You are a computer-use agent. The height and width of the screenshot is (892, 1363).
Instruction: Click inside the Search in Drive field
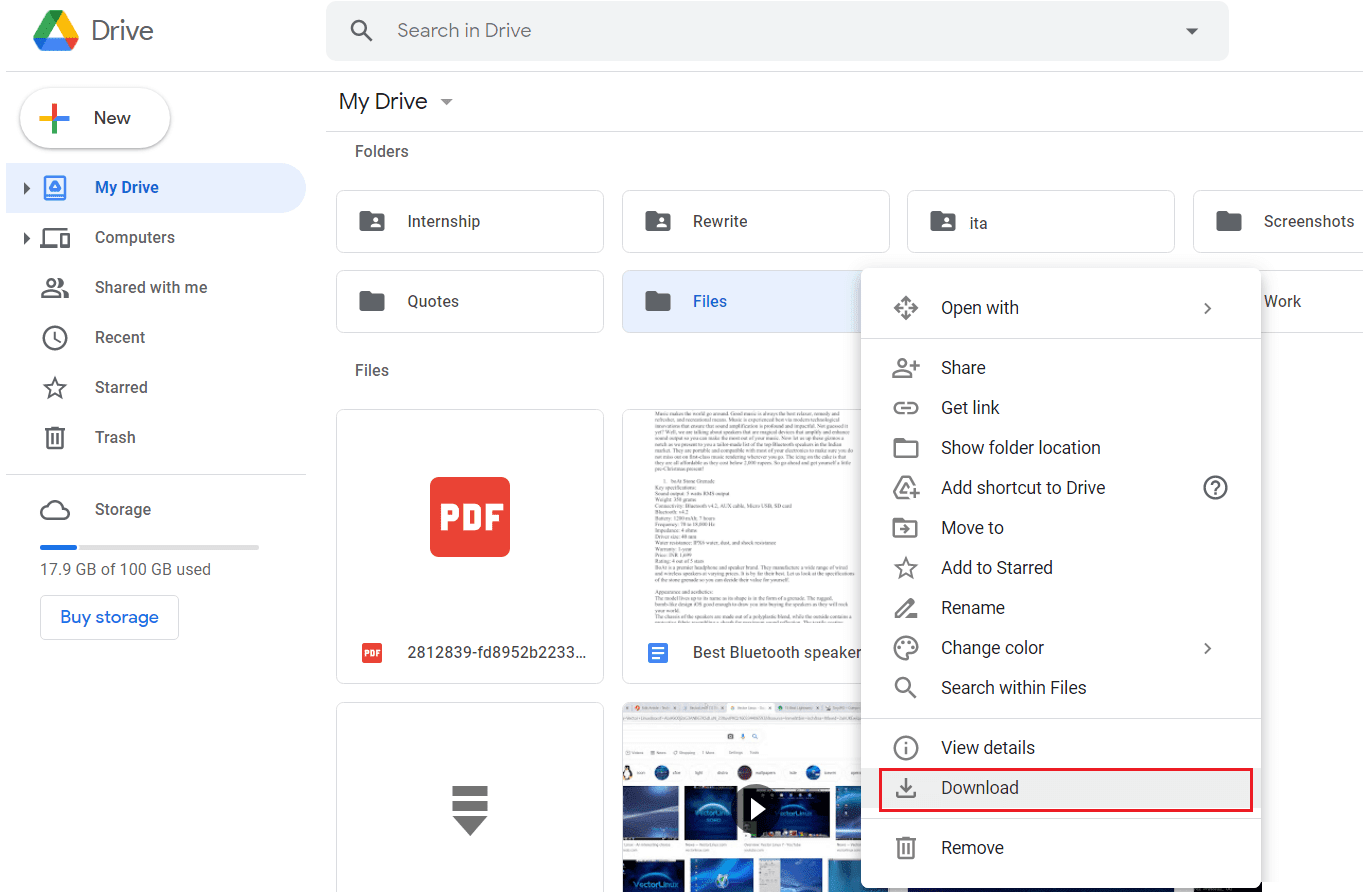tap(600, 31)
